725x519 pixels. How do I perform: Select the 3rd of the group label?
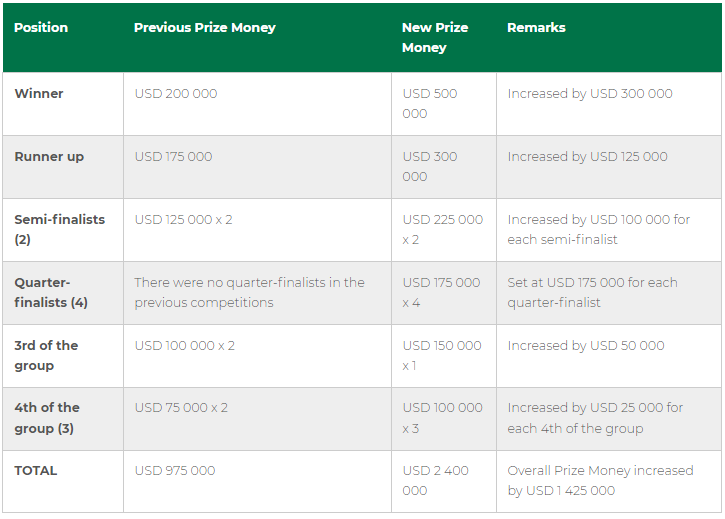46,355
